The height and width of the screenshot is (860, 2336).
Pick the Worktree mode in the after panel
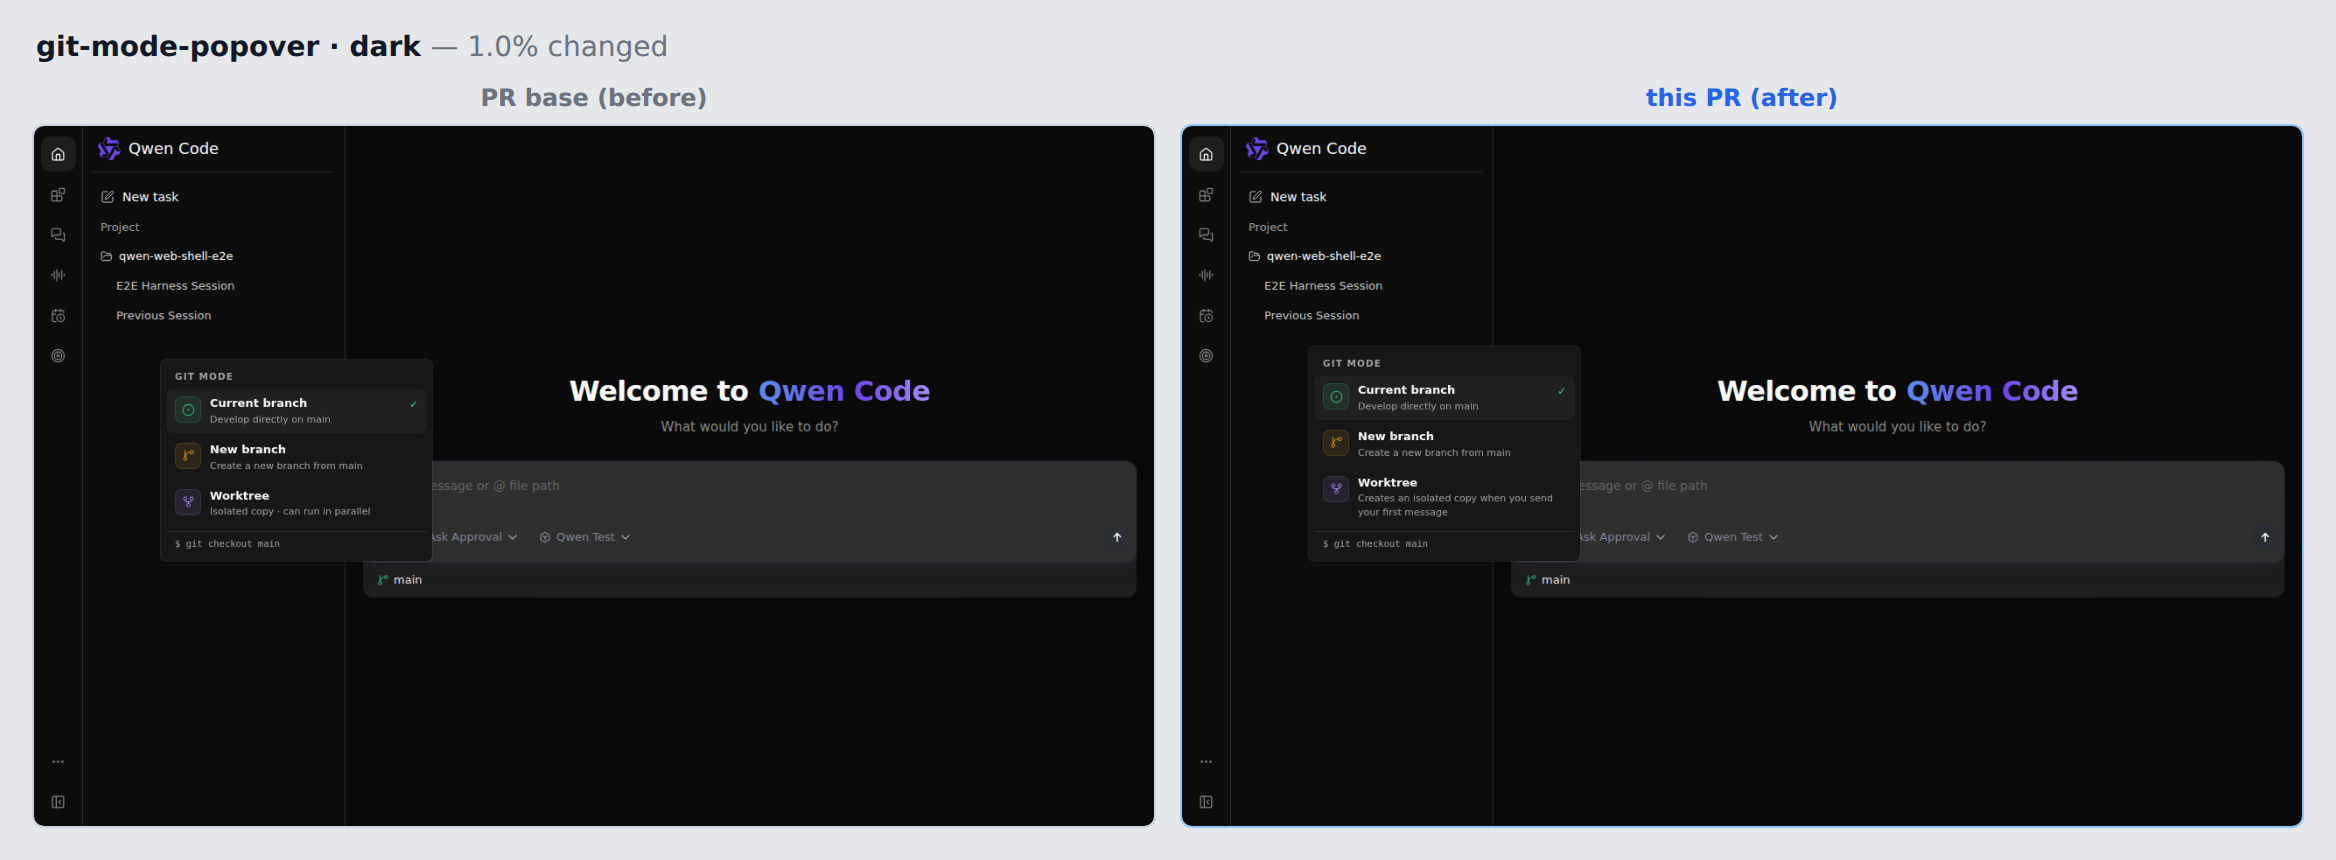click(x=1444, y=497)
